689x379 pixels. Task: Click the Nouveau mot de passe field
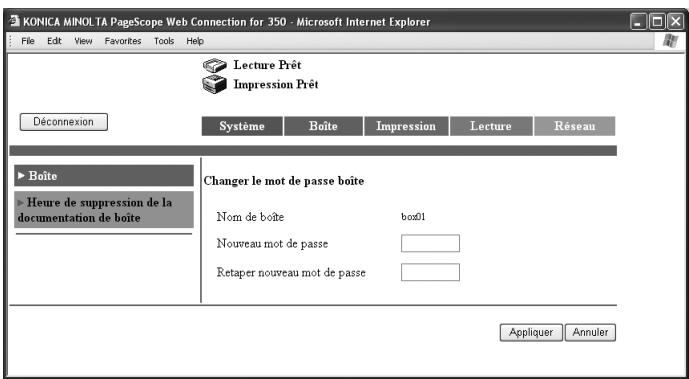430,243
